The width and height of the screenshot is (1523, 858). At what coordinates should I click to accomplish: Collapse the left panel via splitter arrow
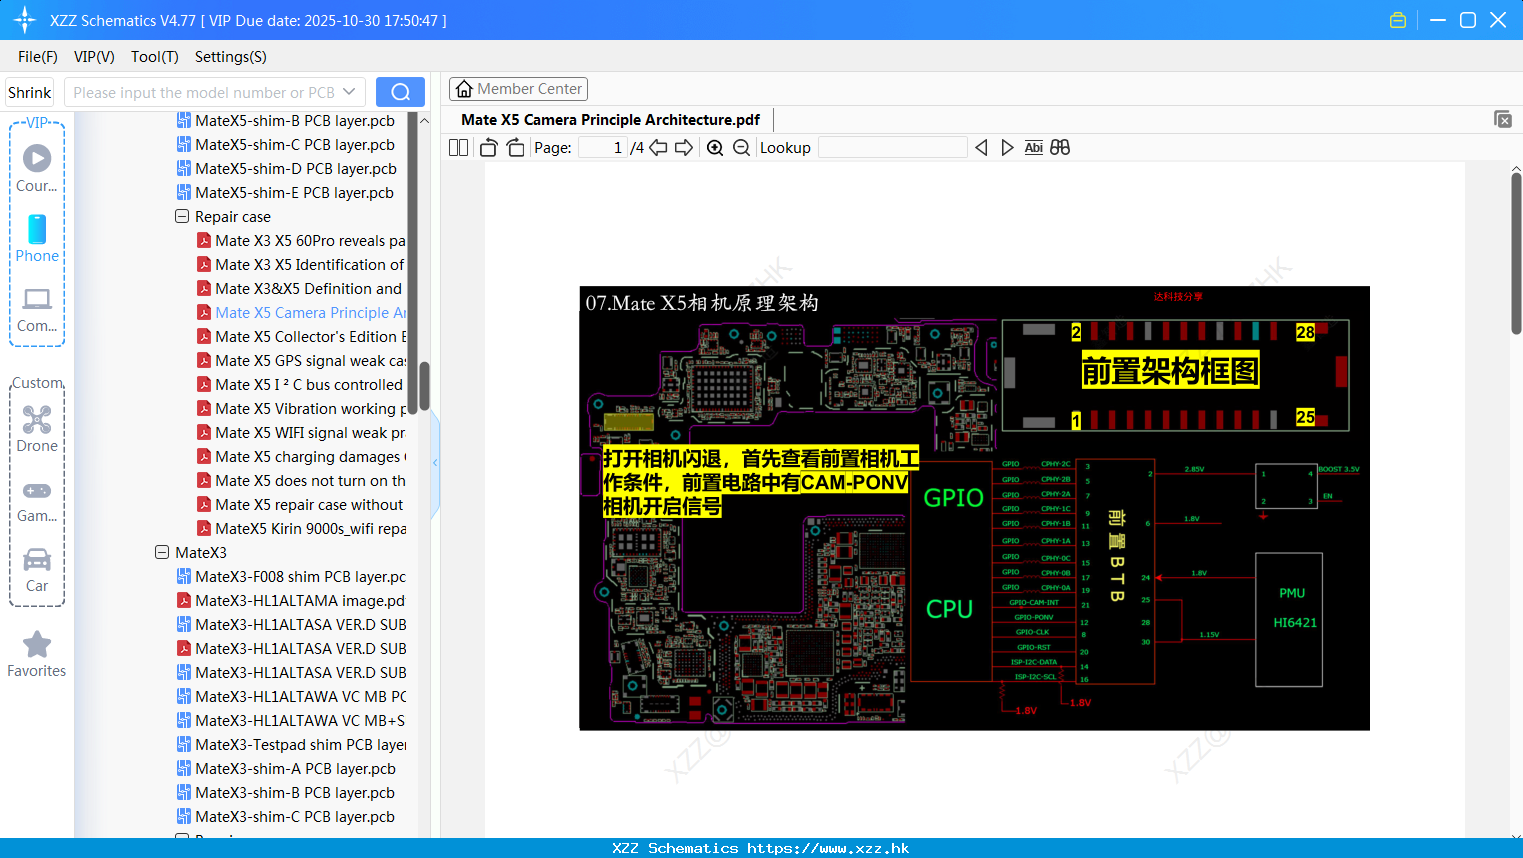pyautogui.click(x=435, y=463)
